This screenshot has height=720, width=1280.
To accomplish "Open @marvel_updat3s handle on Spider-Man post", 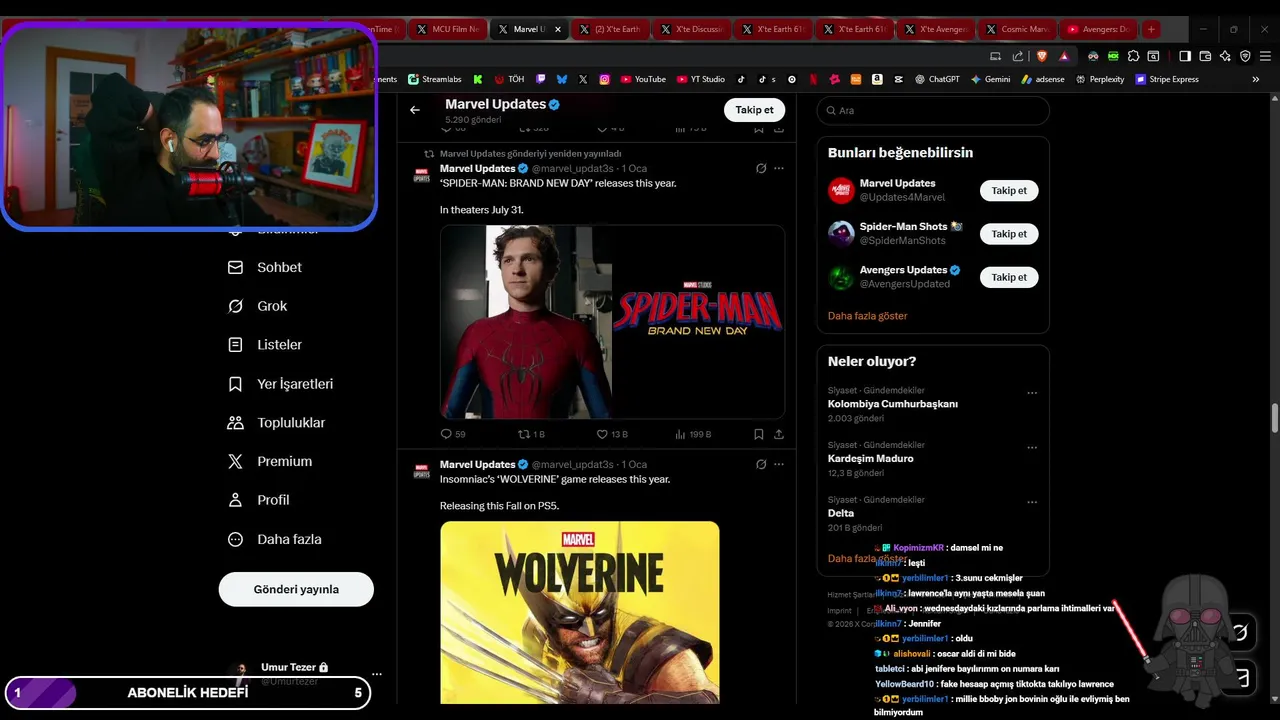I will click(x=572, y=169).
